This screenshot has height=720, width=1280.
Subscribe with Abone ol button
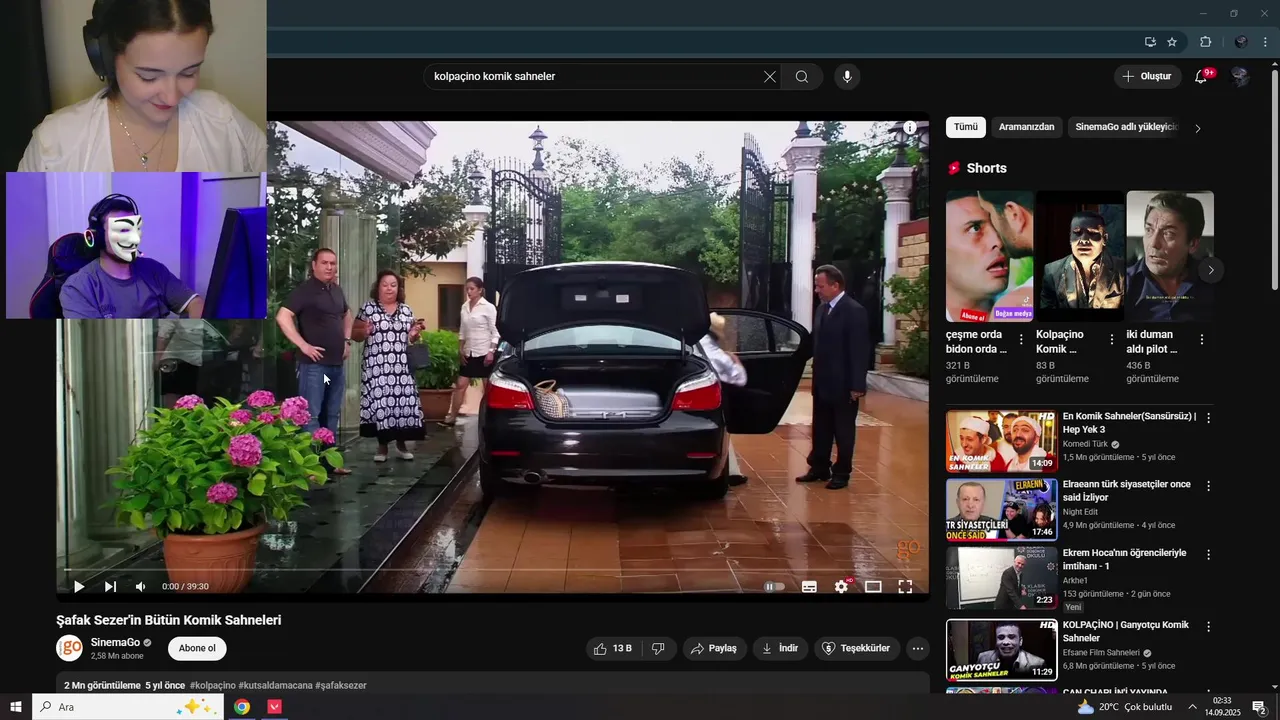[197, 648]
